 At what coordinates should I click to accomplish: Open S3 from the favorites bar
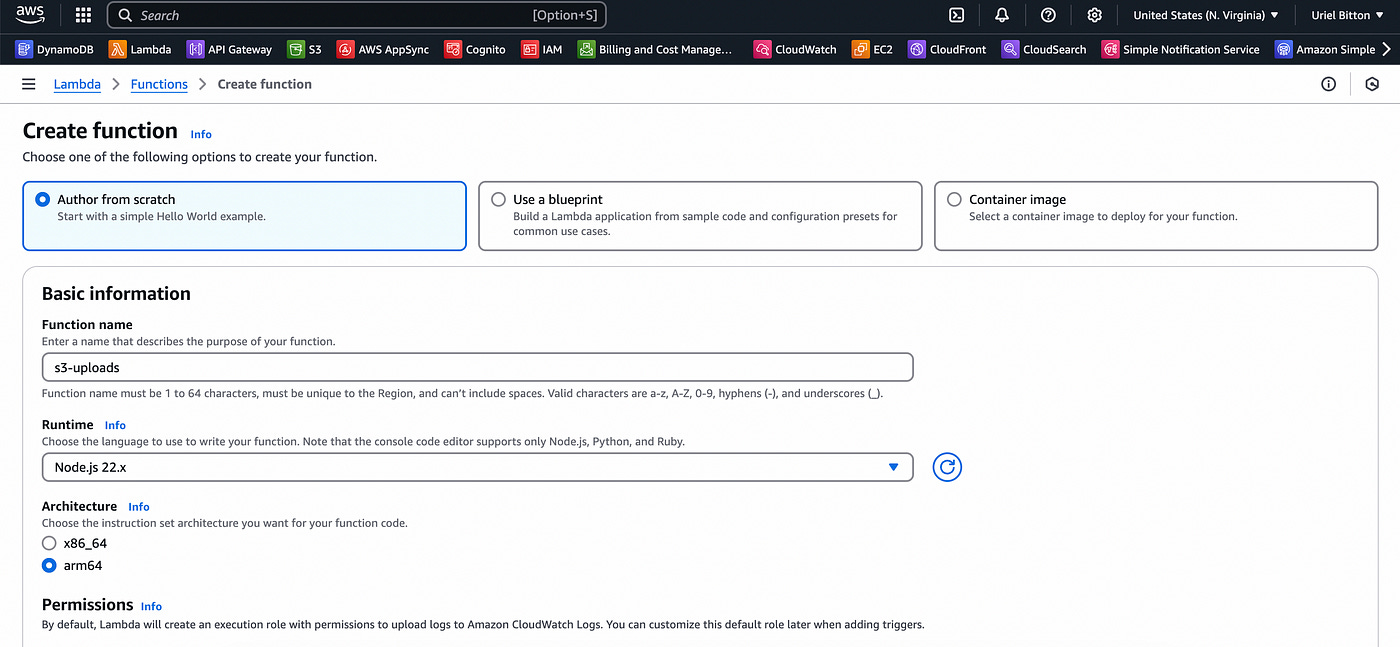(x=305, y=49)
